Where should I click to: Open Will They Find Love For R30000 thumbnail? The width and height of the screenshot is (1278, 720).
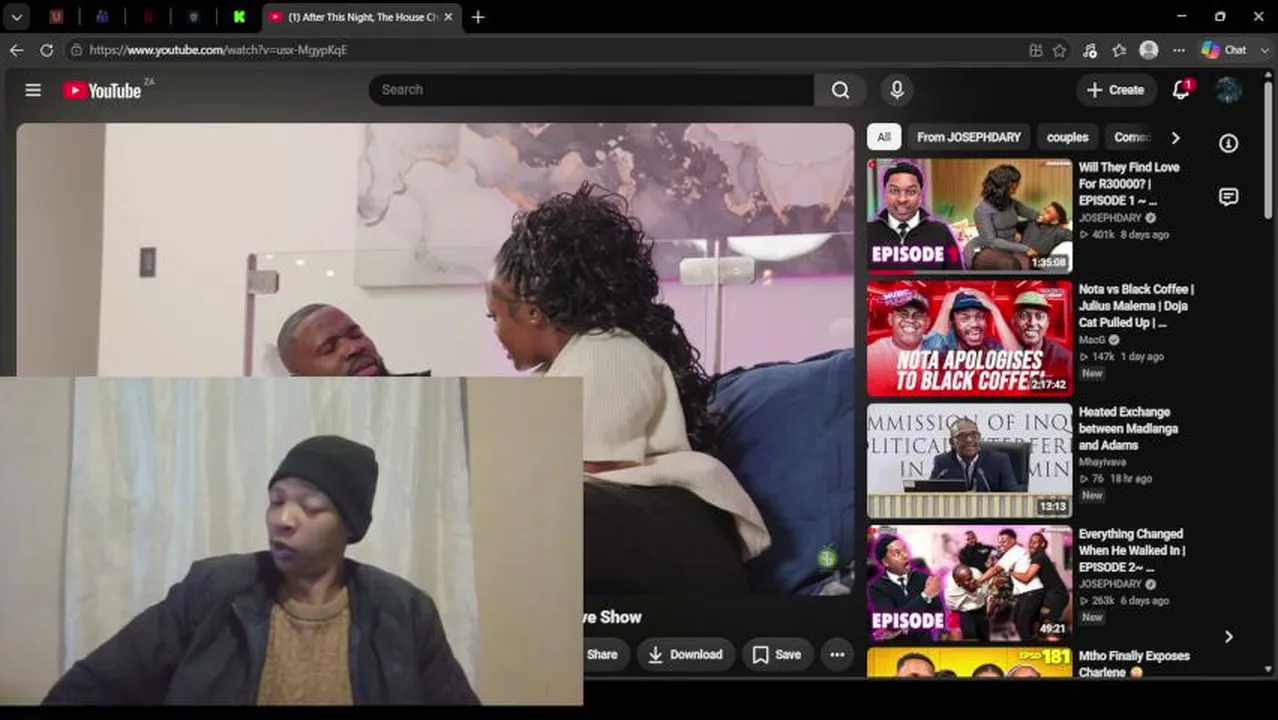969,215
